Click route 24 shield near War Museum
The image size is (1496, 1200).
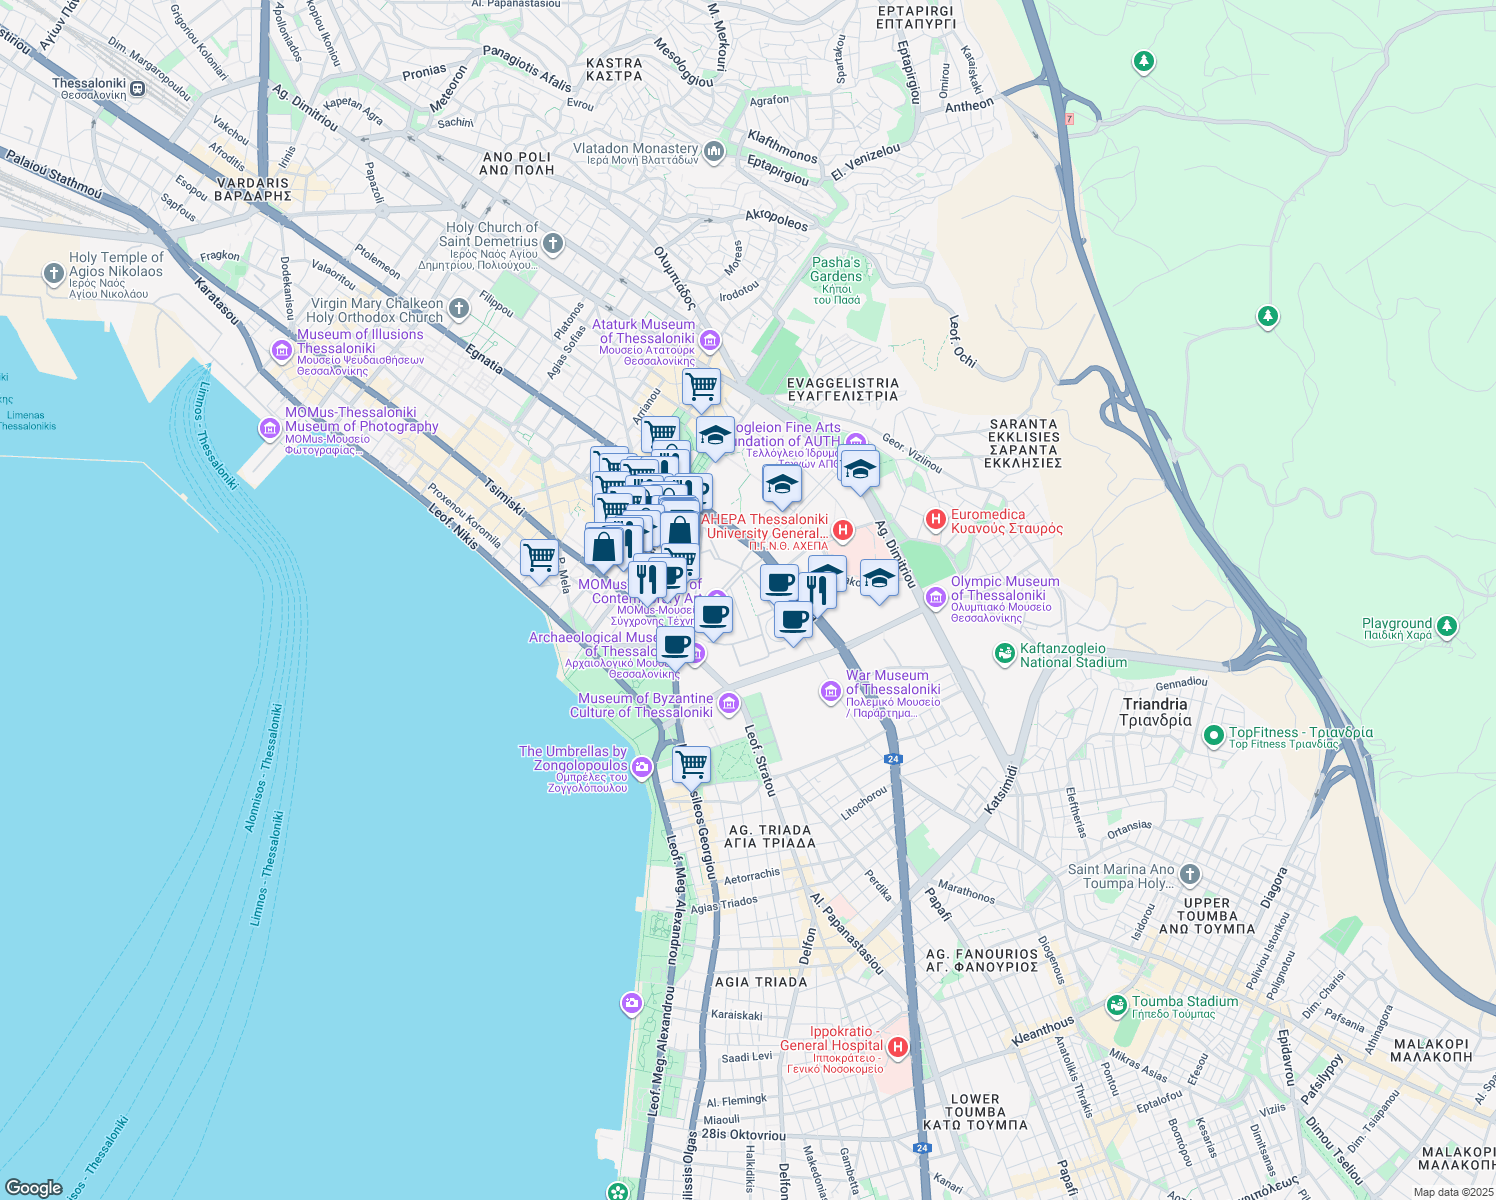point(894,759)
